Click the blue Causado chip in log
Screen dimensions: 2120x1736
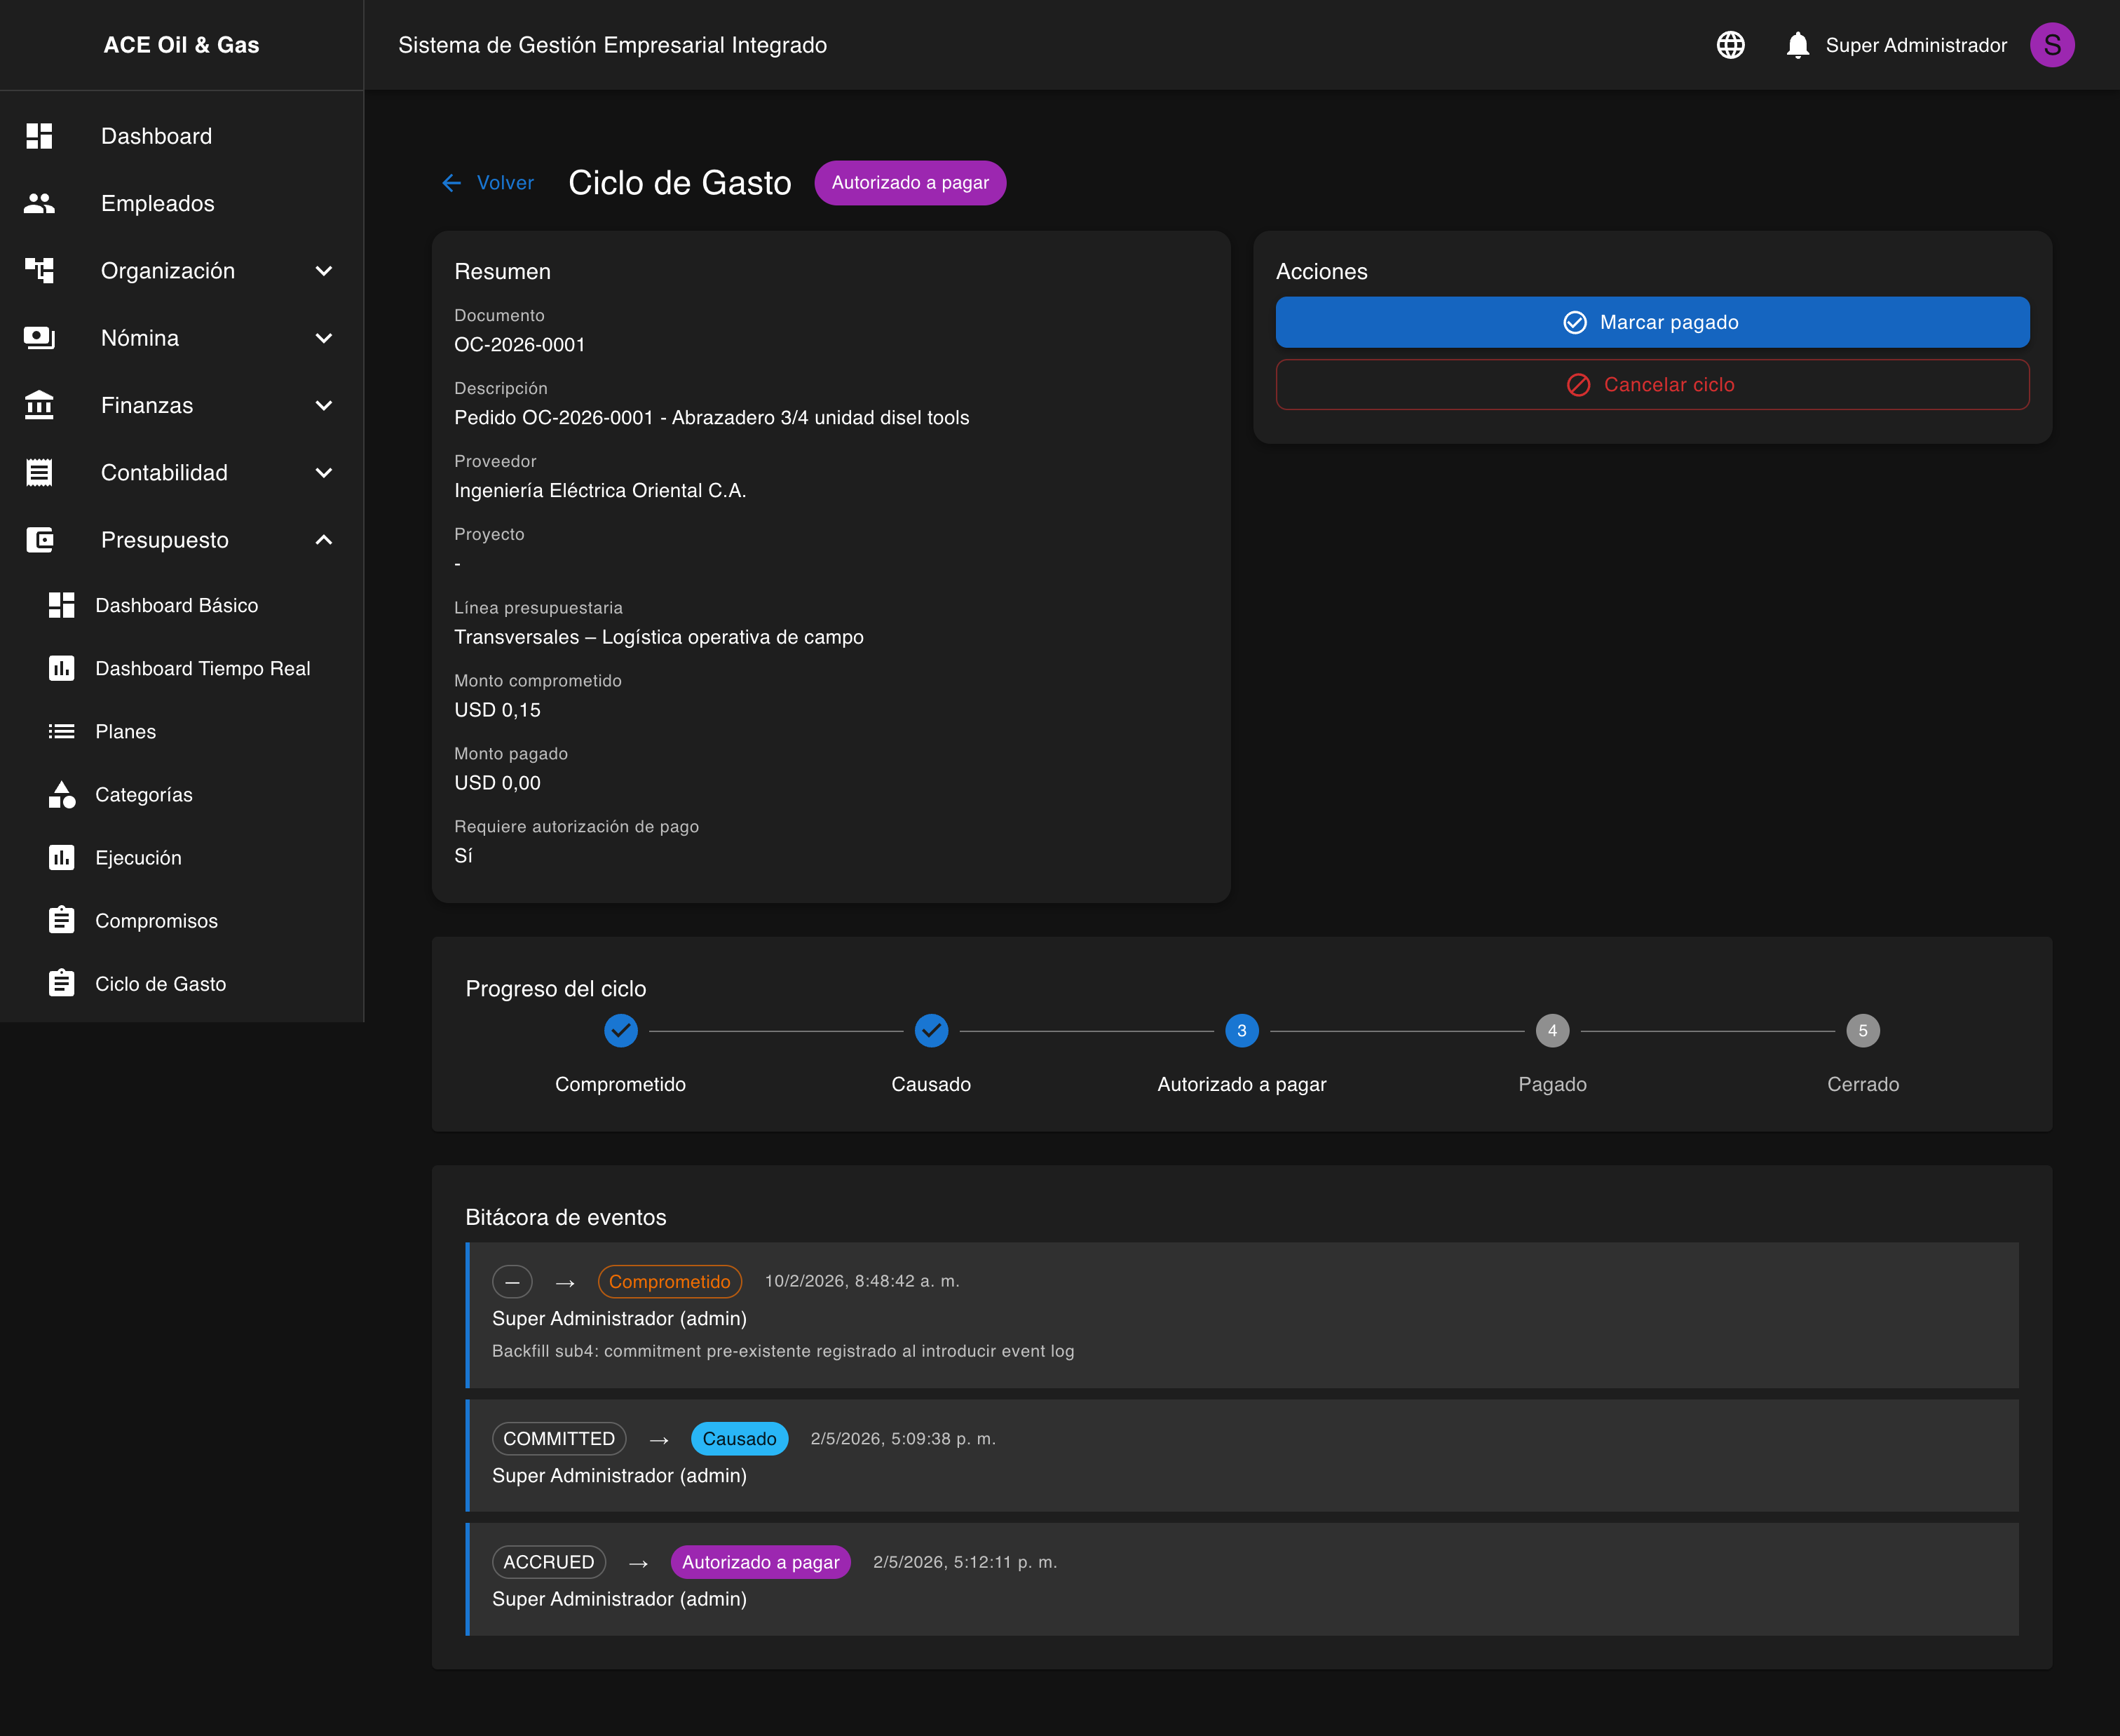click(739, 1439)
